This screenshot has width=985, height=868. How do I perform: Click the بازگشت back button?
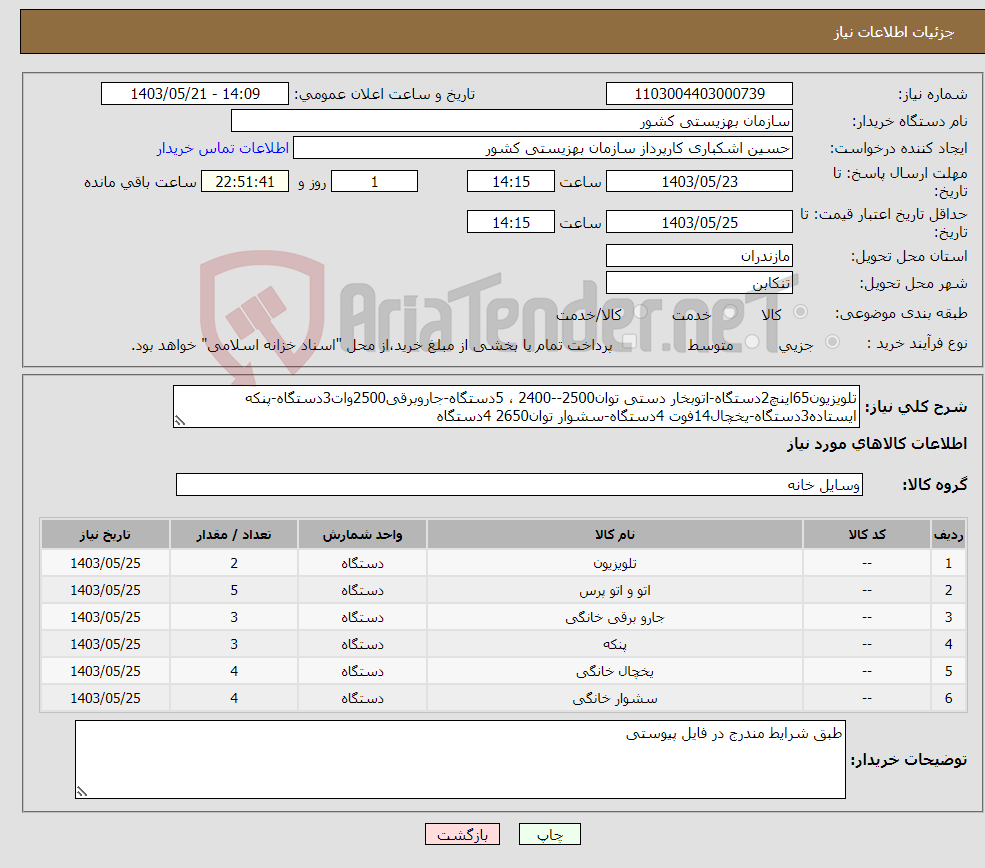[462, 834]
